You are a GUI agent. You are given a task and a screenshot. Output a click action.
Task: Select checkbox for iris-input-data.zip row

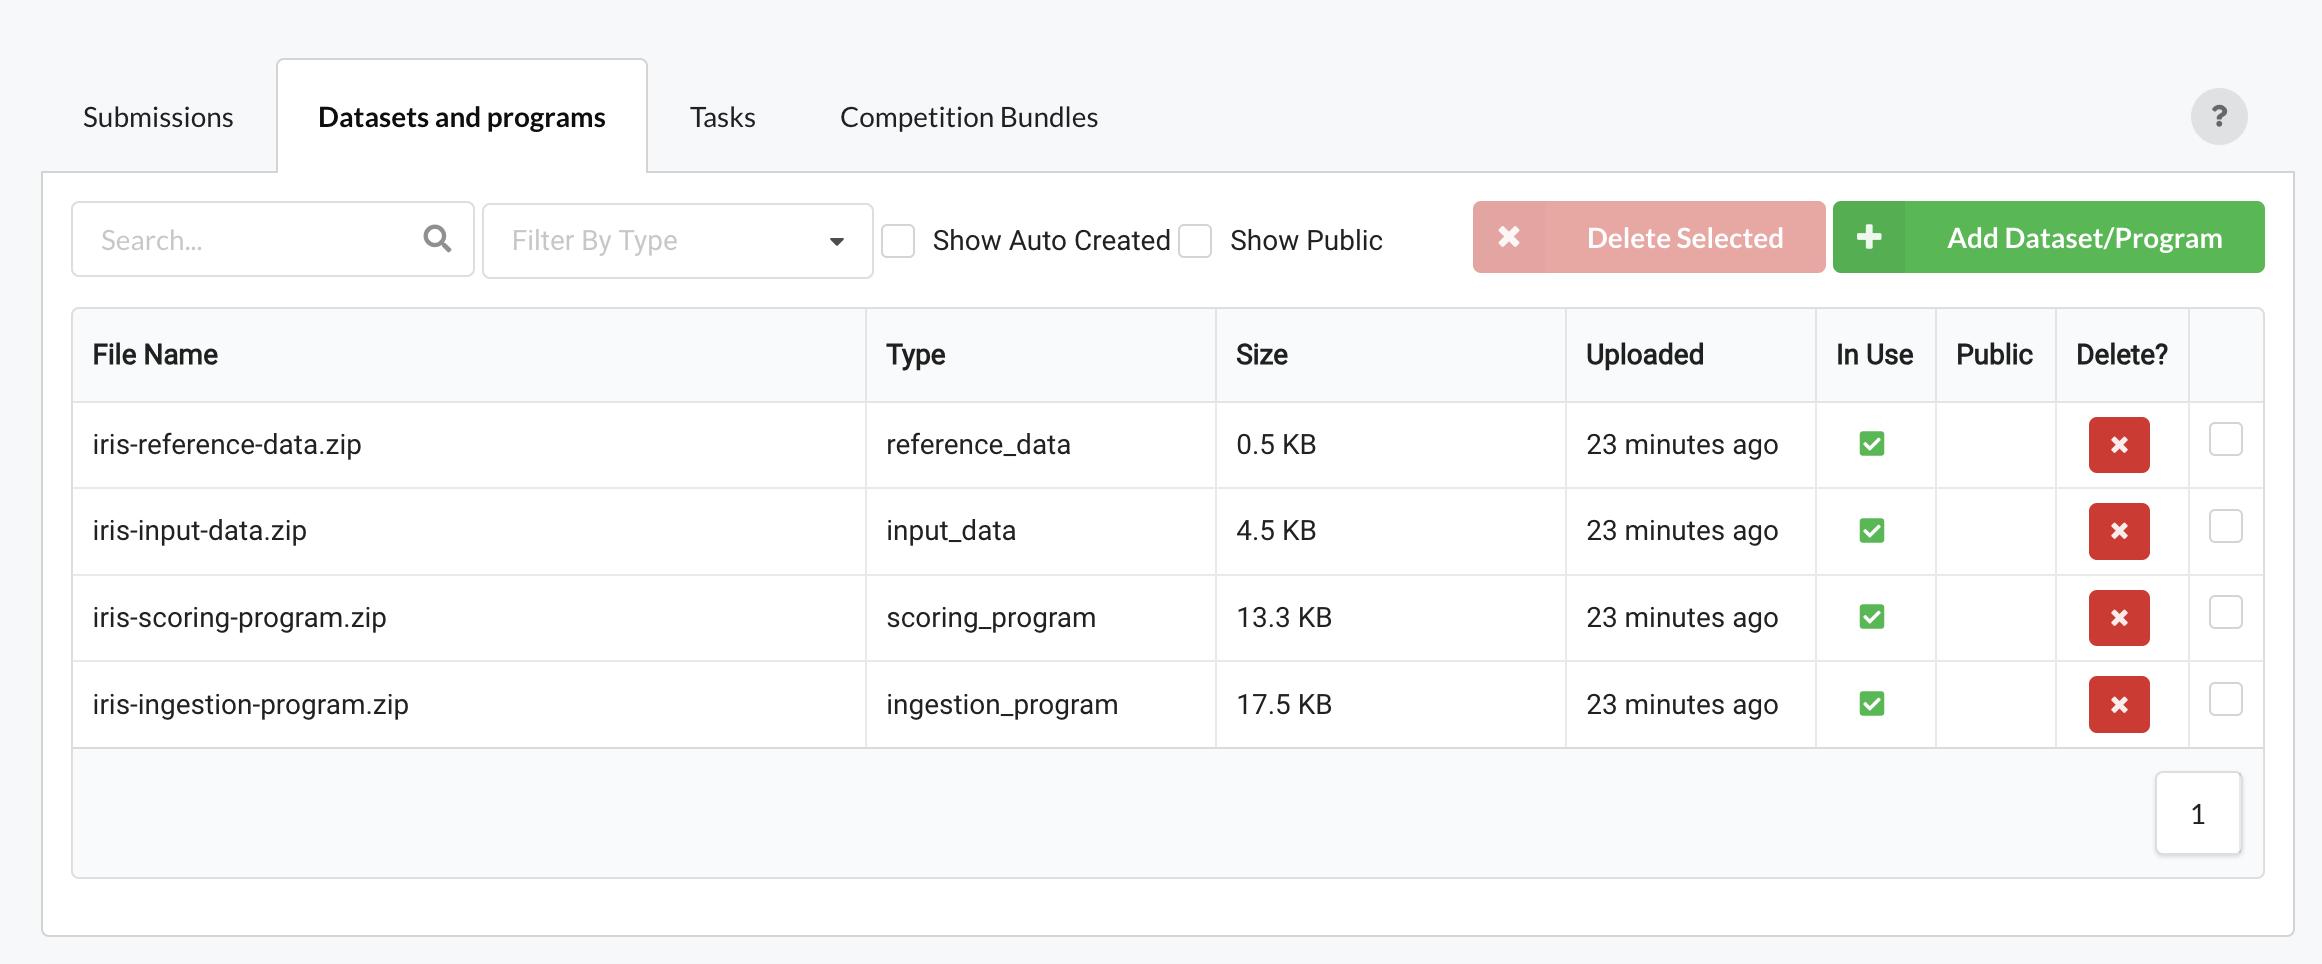click(x=2225, y=526)
